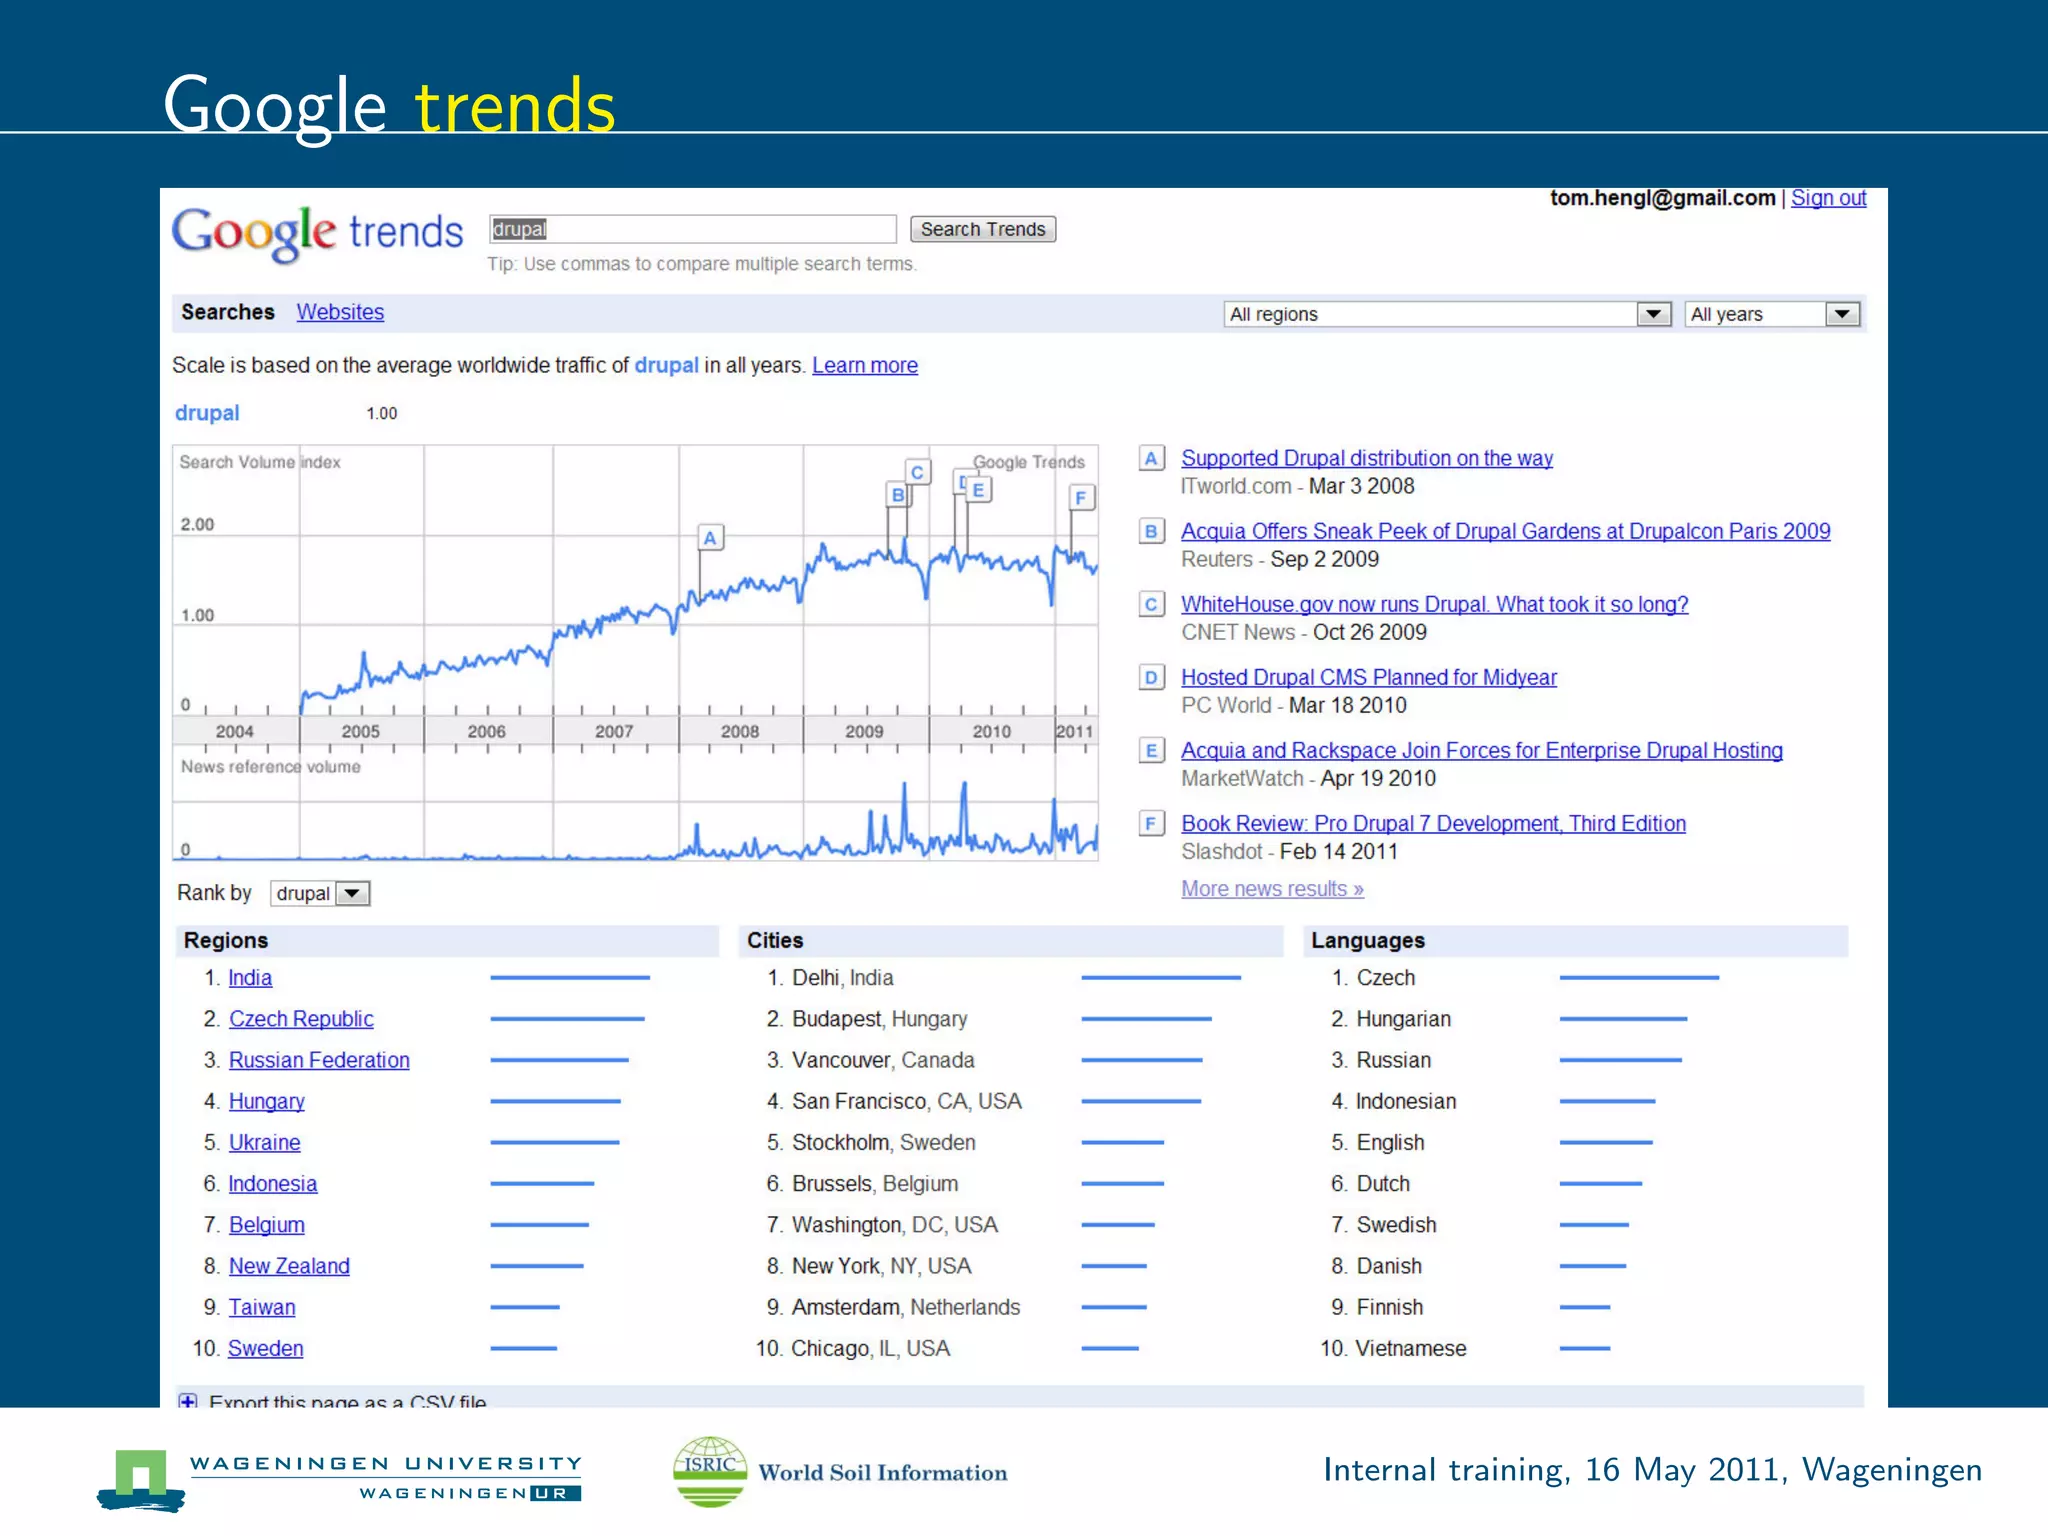Open Acquia and Rackspace Join Forces article

(1482, 750)
